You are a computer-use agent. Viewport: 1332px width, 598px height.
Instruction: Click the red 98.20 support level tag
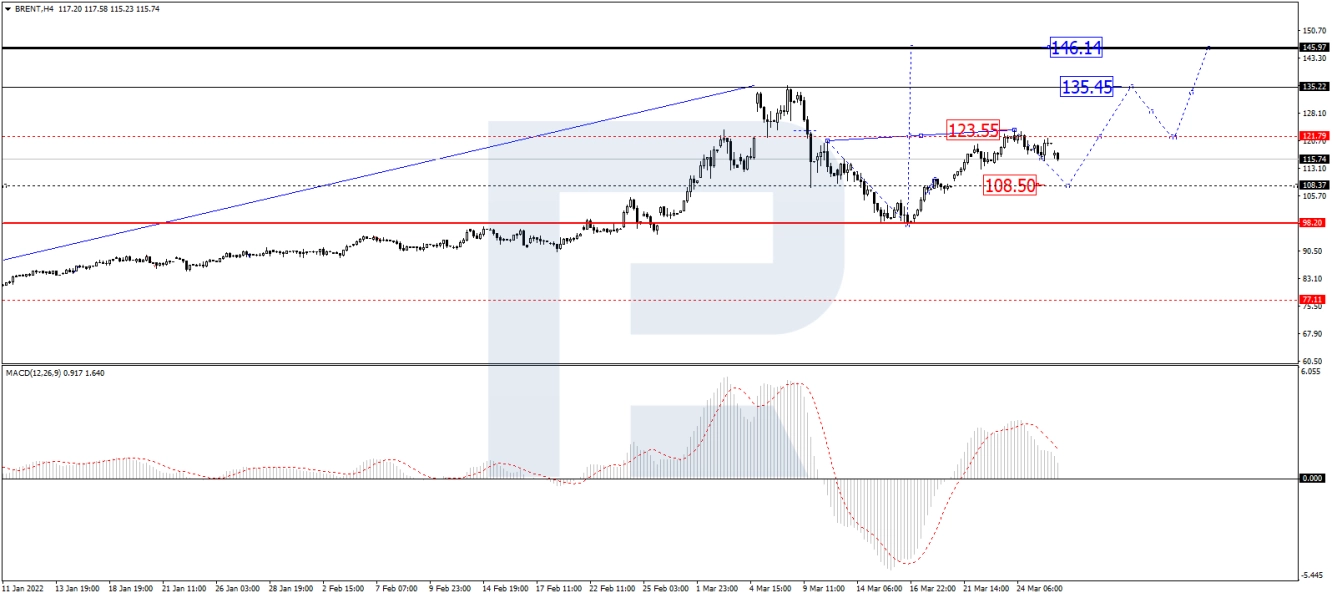click(1313, 223)
